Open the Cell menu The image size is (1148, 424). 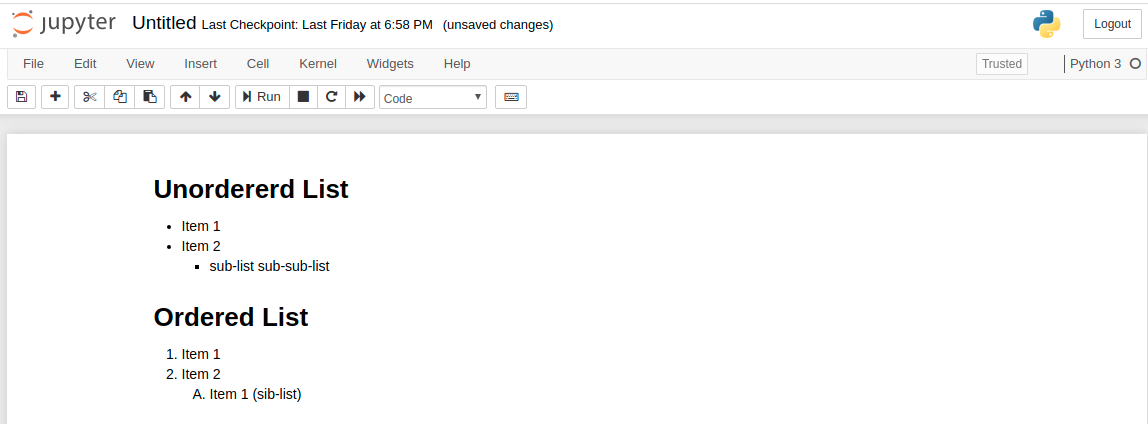click(x=258, y=64)
